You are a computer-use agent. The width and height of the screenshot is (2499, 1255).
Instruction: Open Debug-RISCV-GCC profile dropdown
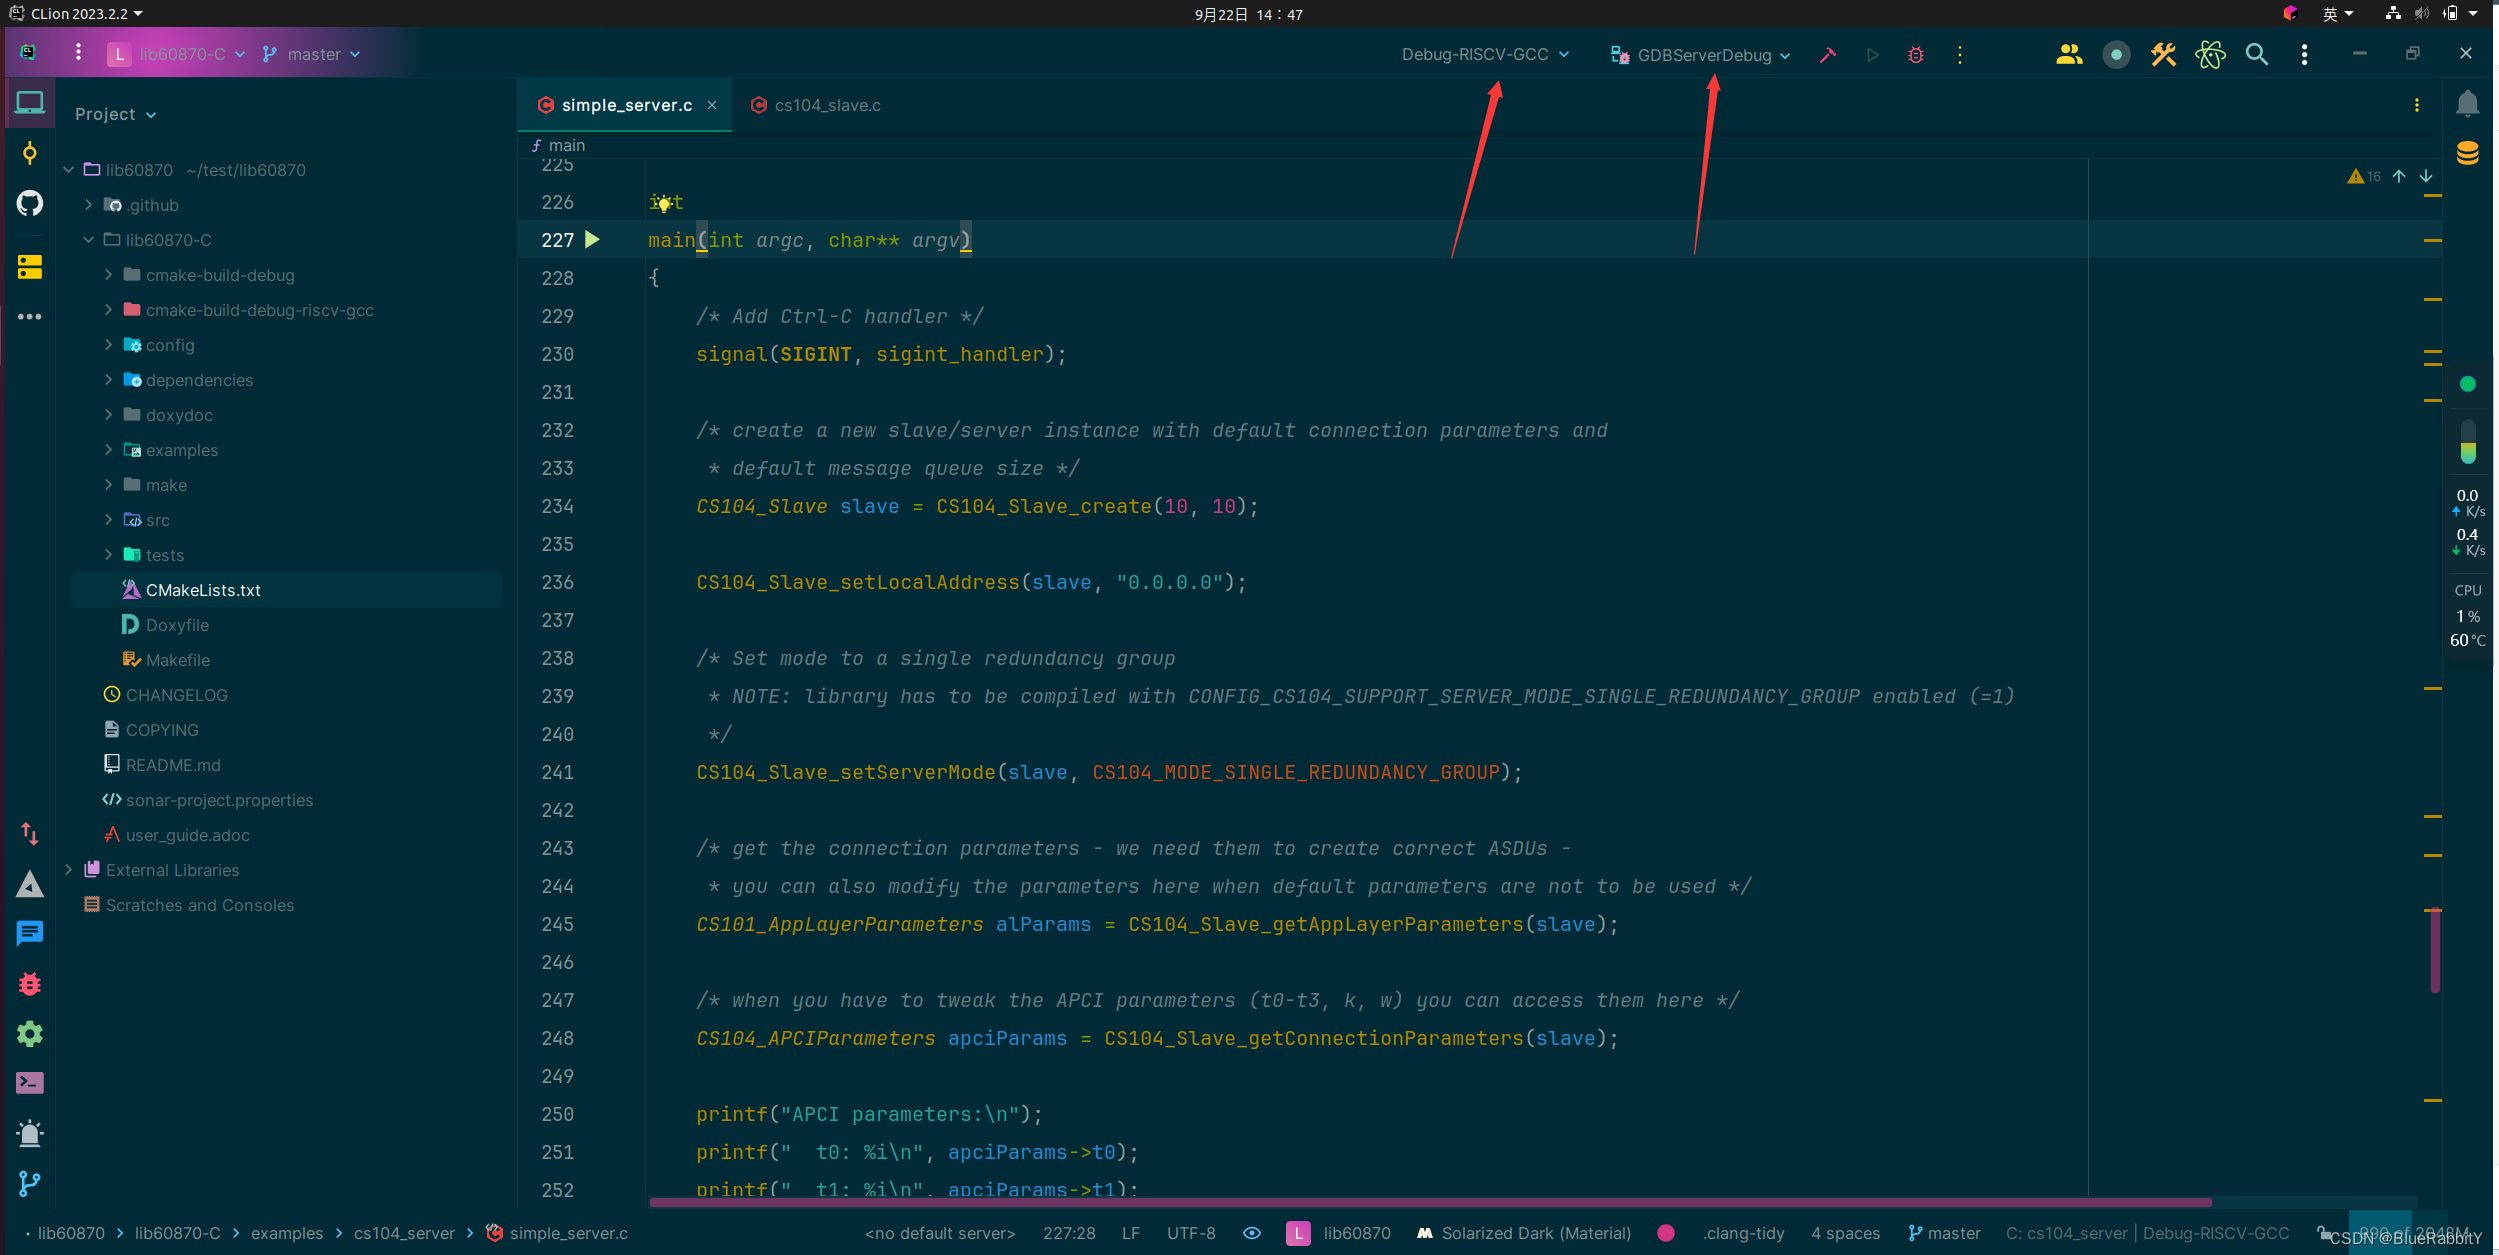pyautogui.click(x=1485, y=54)
